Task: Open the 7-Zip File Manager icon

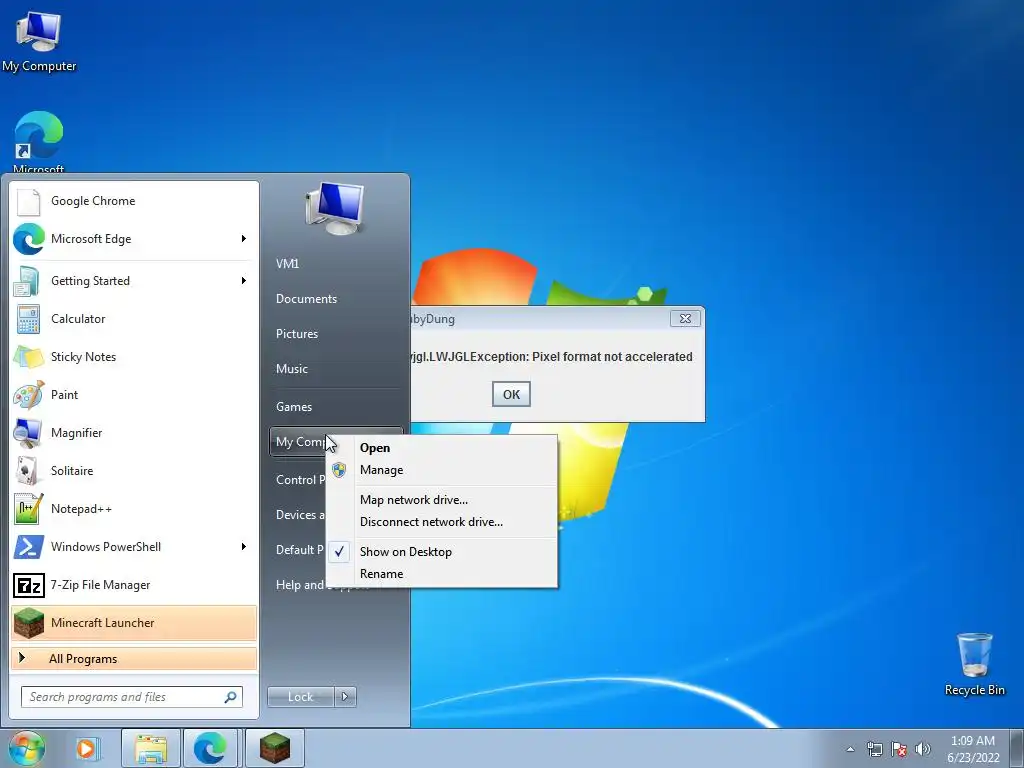Action: pyautogui.click(x=29, y=585)
